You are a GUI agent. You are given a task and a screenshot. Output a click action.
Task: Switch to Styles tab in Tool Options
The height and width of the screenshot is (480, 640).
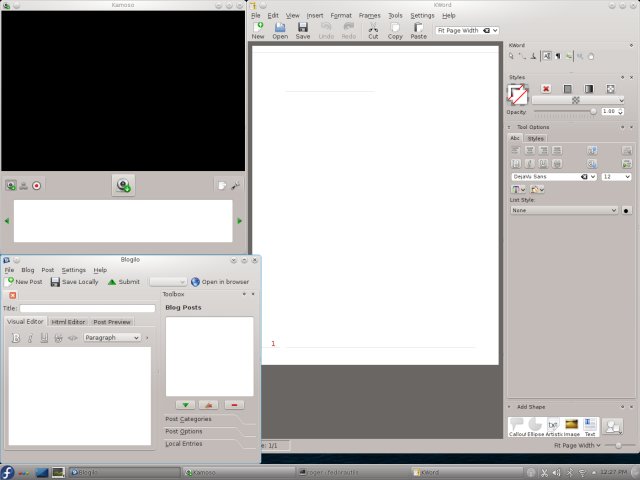point(535,138)
